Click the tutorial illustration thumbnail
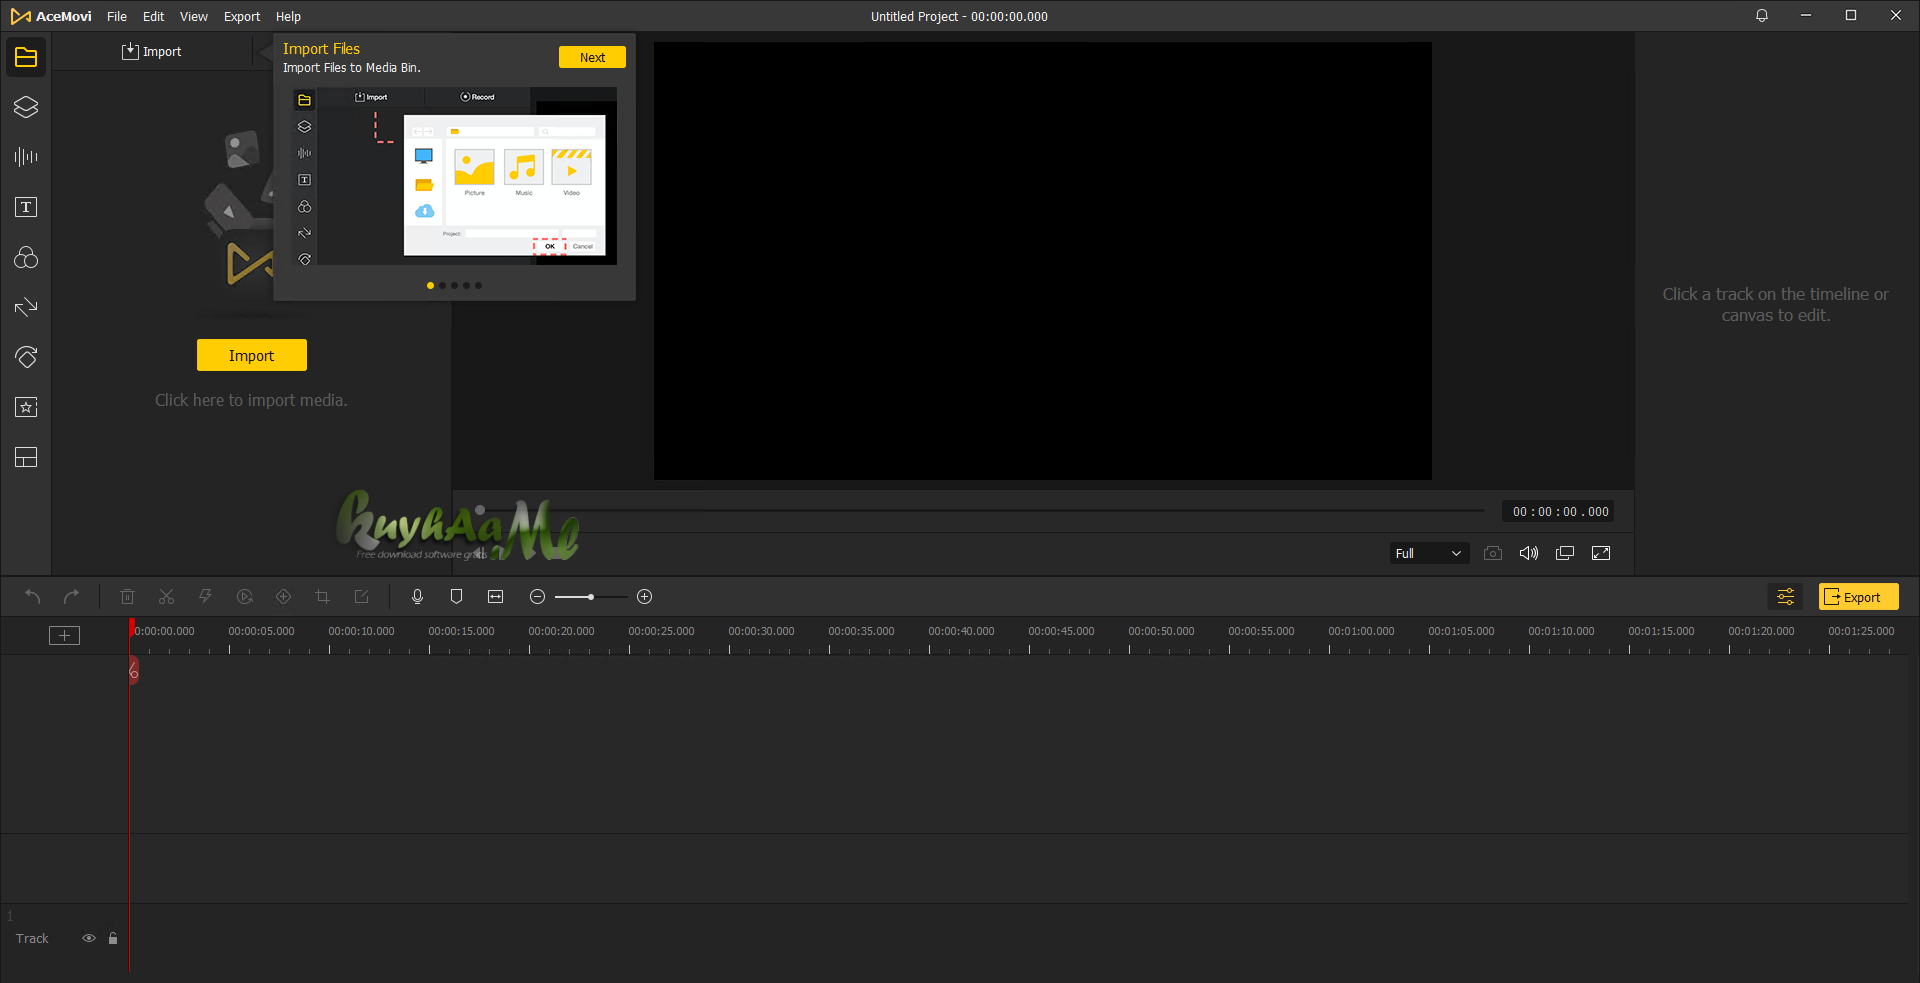 click(455, 176)
